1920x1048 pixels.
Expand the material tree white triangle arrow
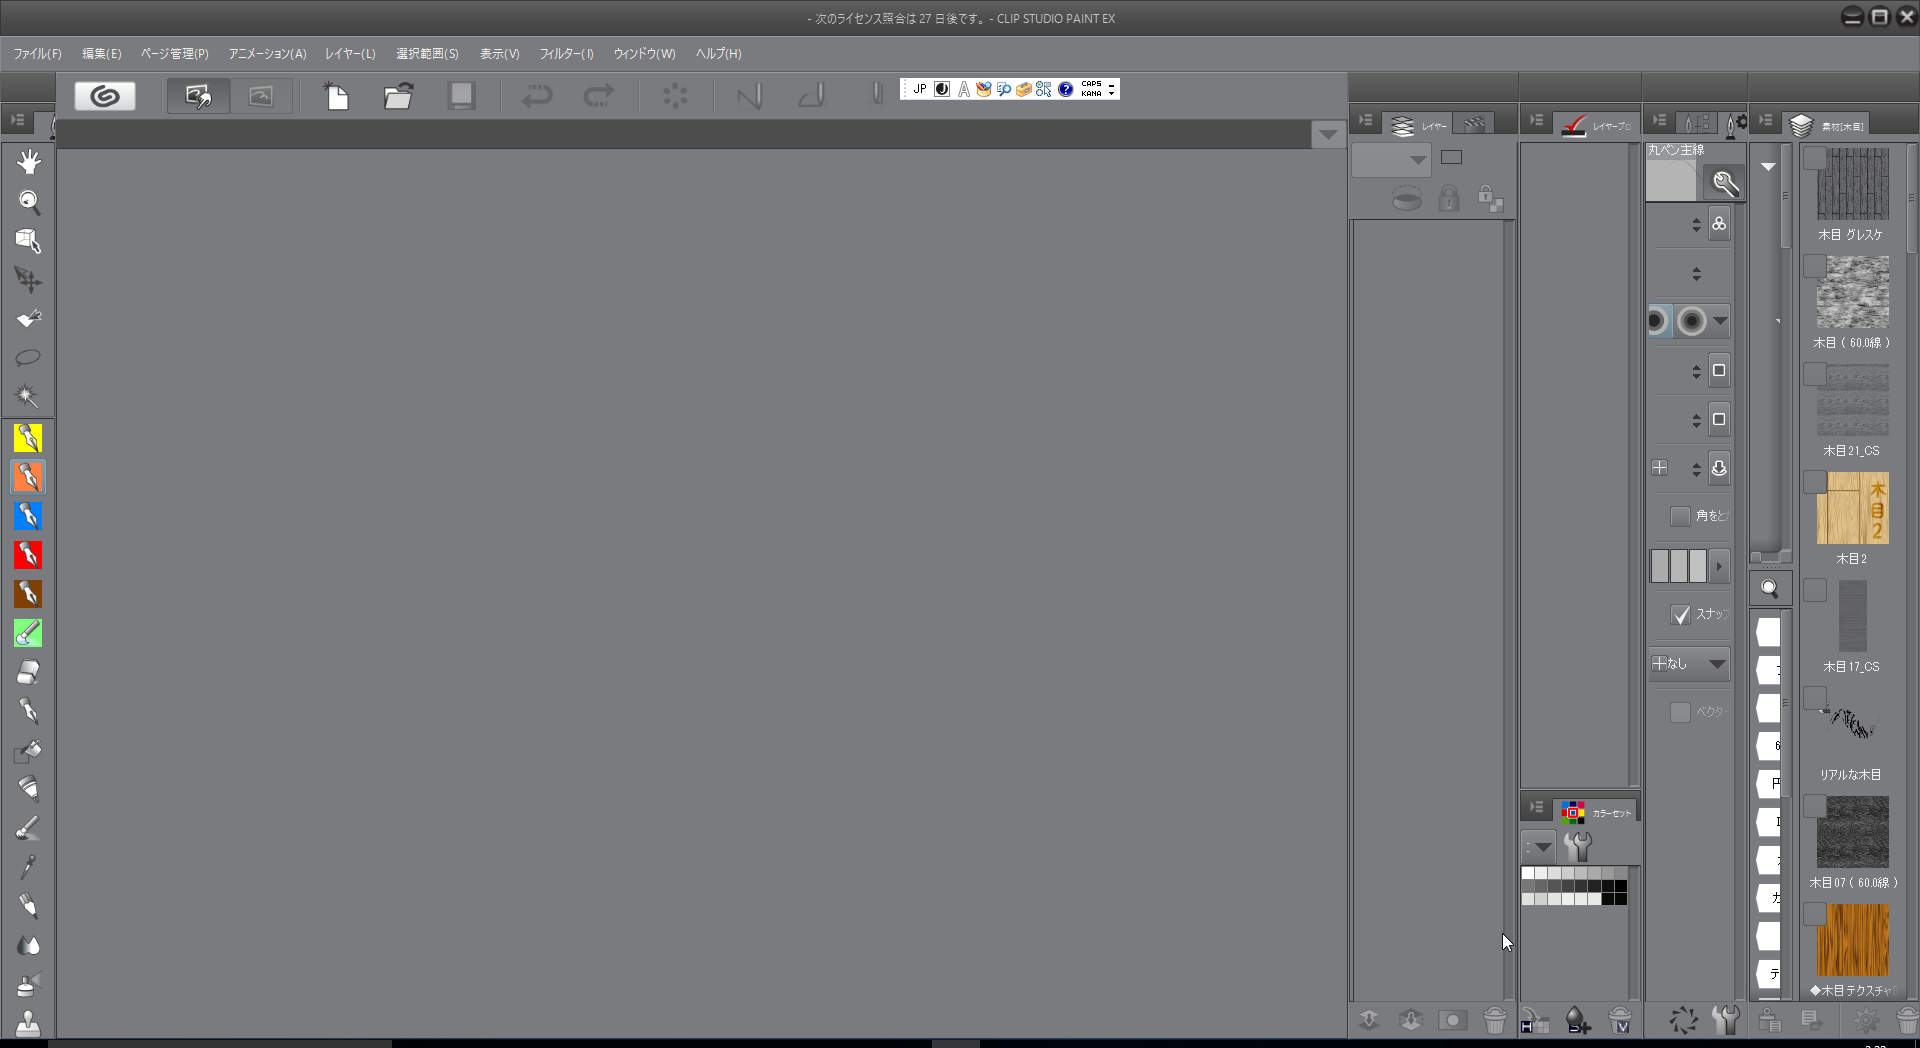pyautogui.click(x=1768, y=167)
